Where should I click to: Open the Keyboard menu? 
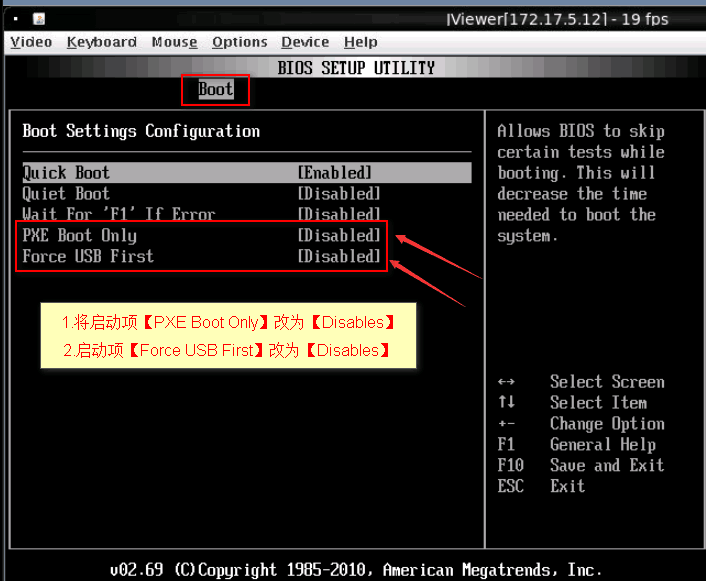point(101,42)
